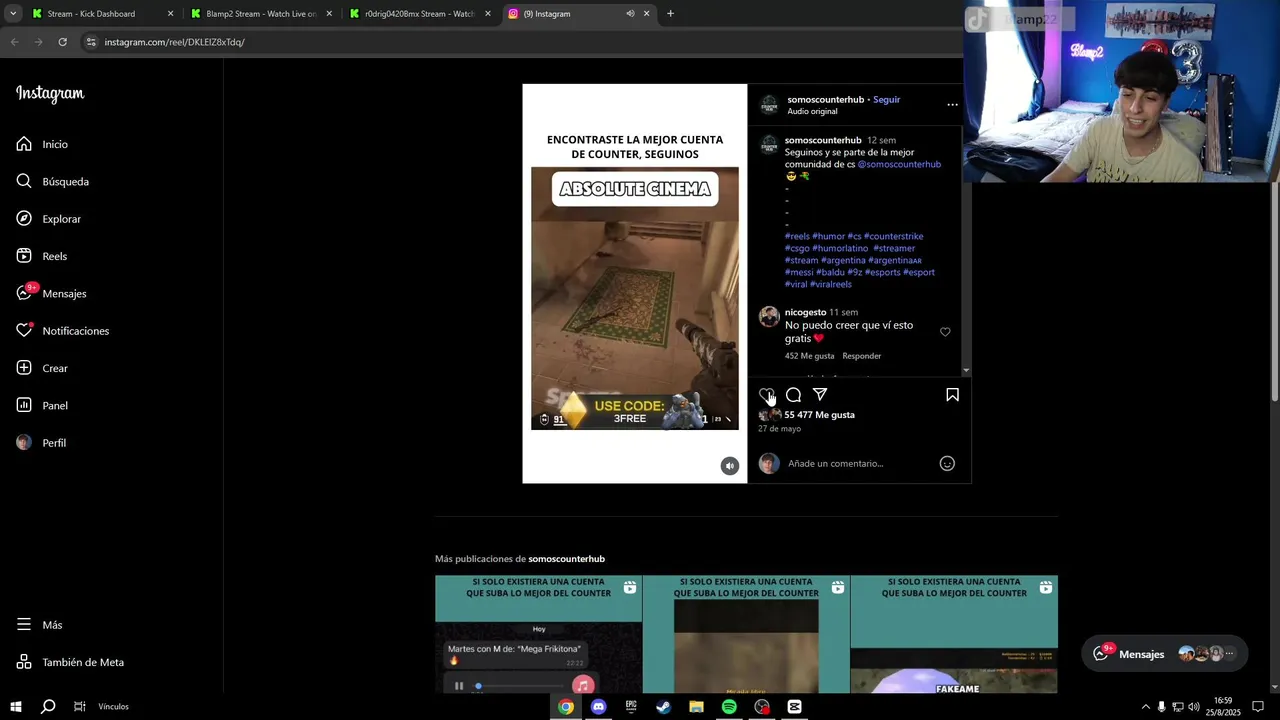Screen dimensions: 1280x720
Task: Click the address bar URL
Action: click(x=174, y=42)
